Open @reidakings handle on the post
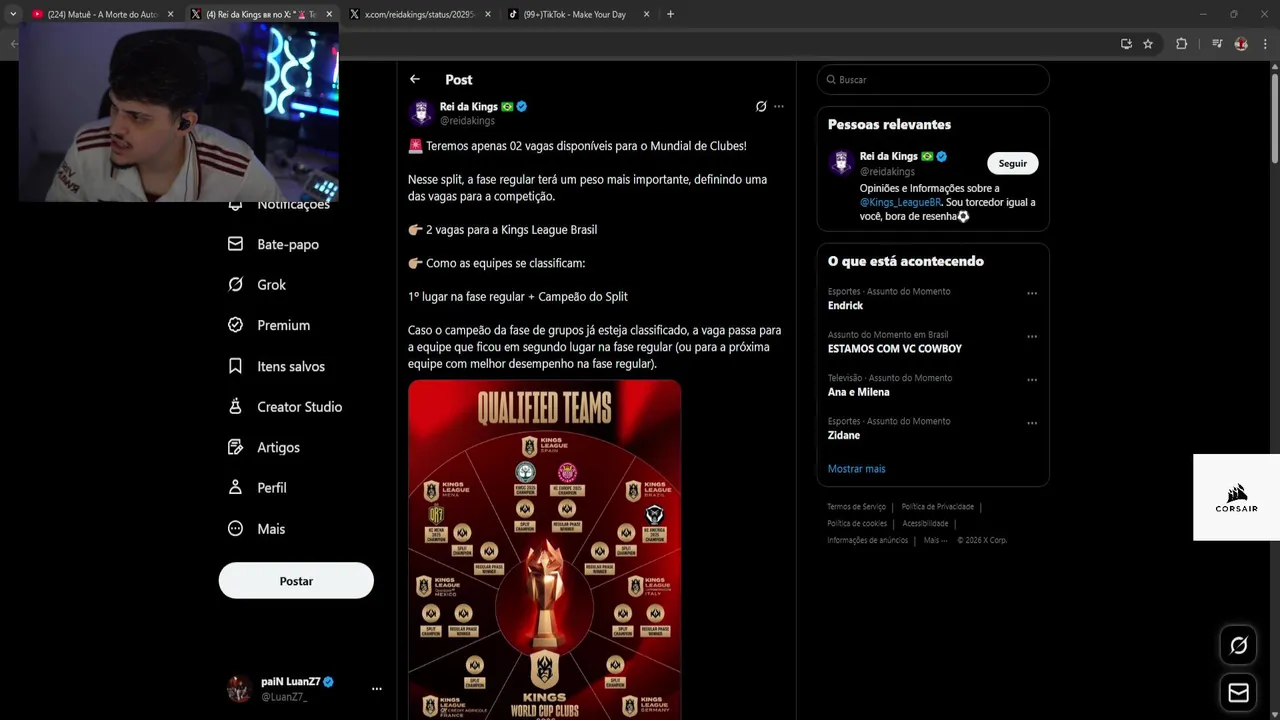This screenshot has width=1280, height=720. [467, 121]
